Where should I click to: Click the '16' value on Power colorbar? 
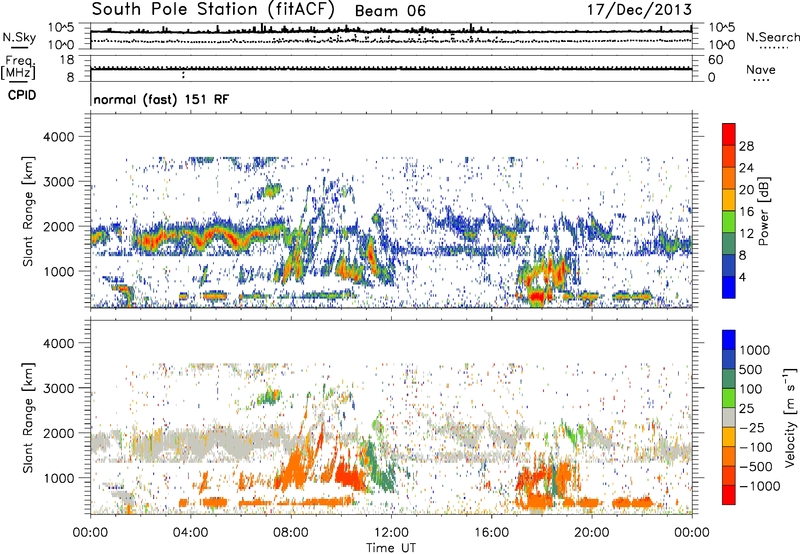point(746,212)
